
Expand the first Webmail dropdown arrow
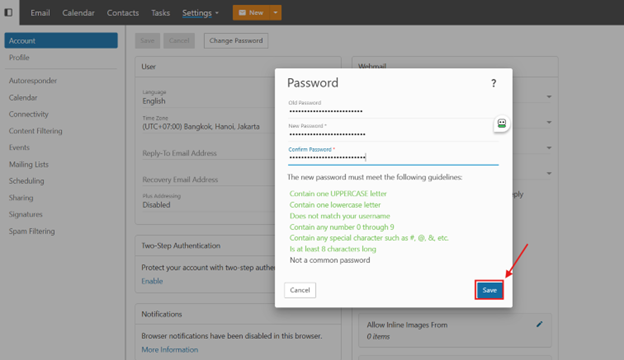[549, 97]
